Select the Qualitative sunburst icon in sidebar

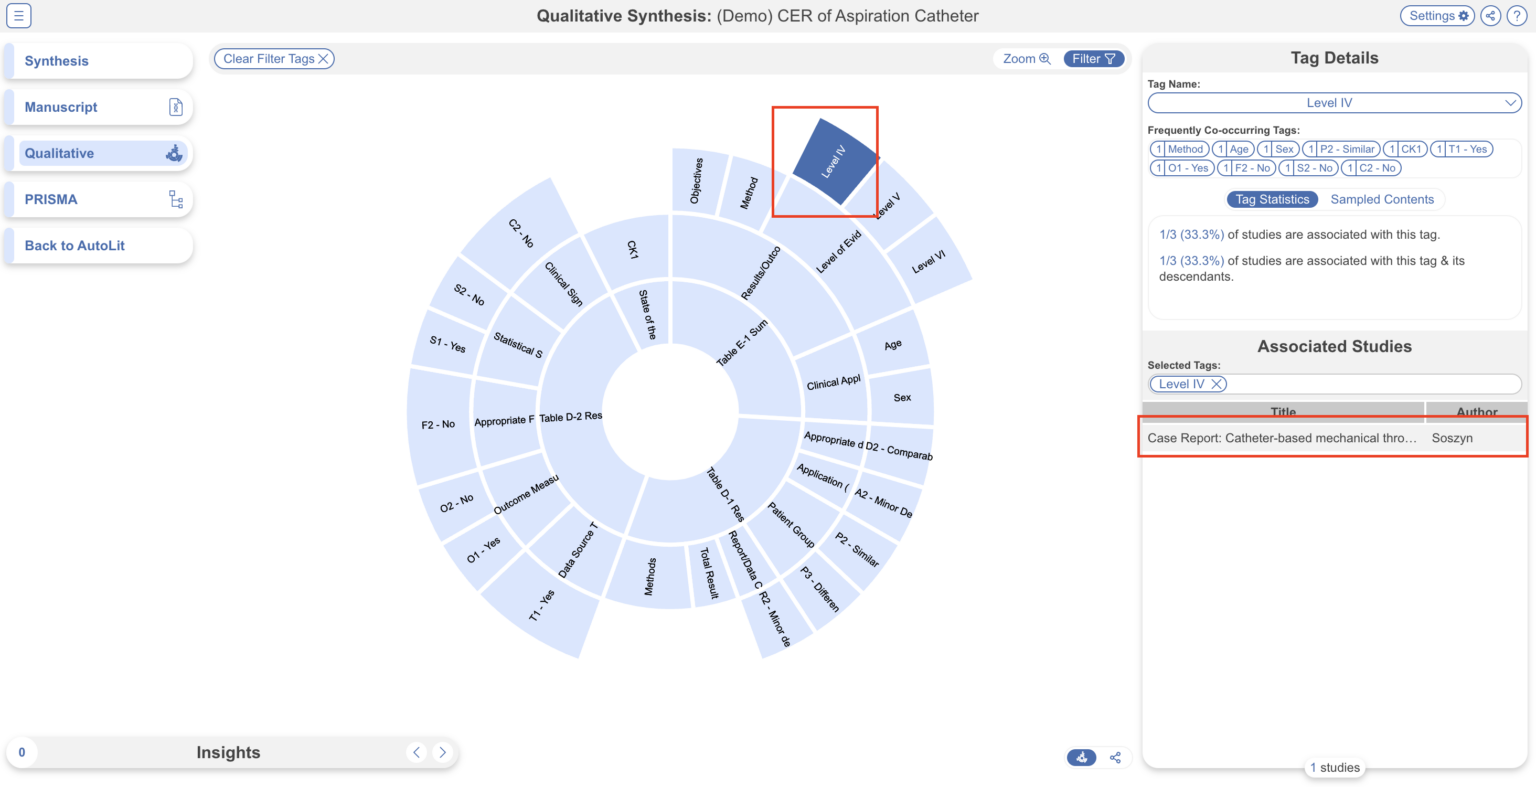(174, 153)
